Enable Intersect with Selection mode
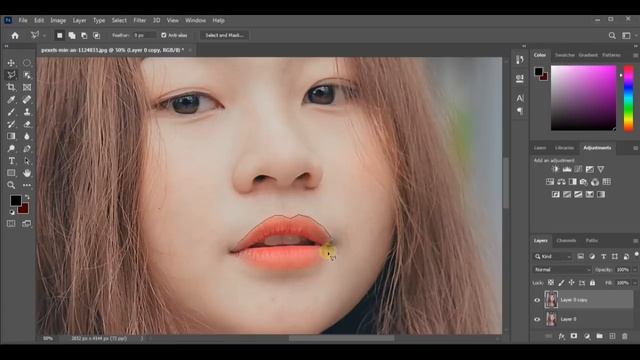 pos(96,36)
